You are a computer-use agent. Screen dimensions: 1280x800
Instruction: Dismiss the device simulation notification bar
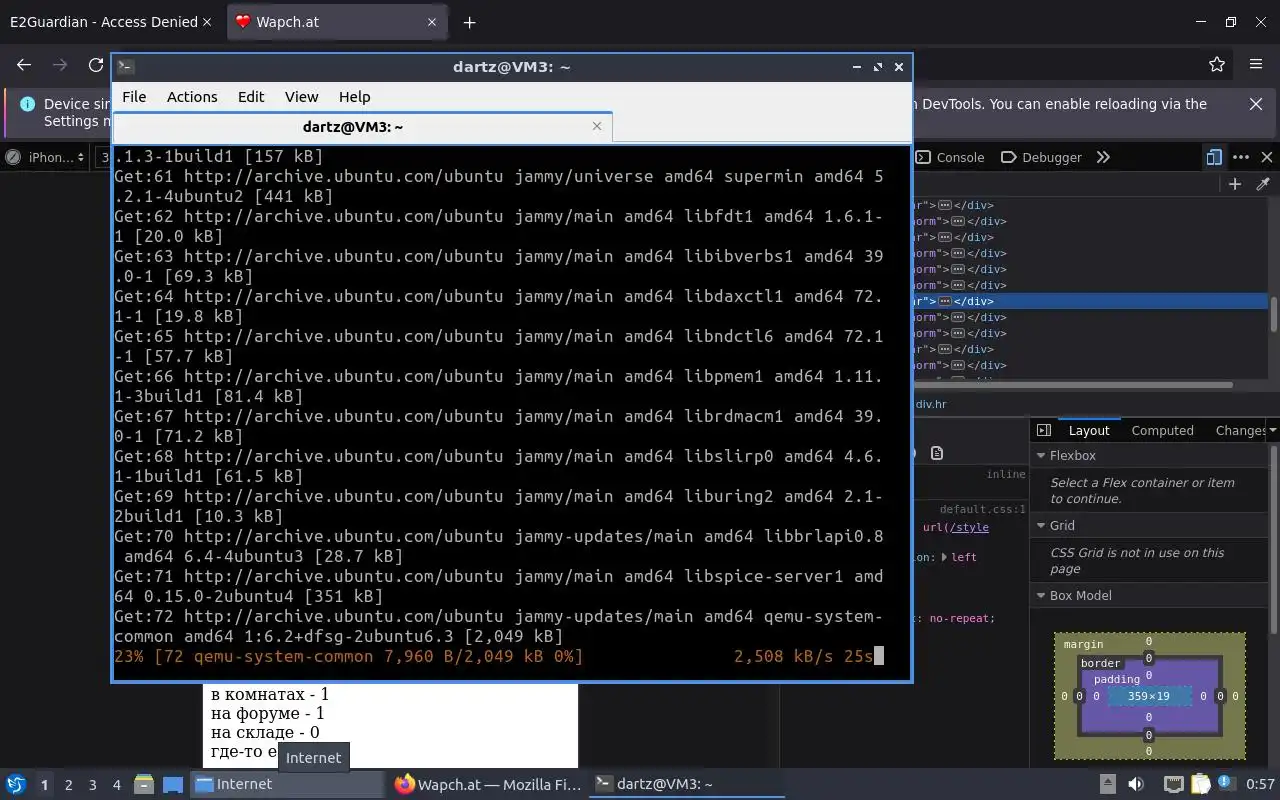1256,104
